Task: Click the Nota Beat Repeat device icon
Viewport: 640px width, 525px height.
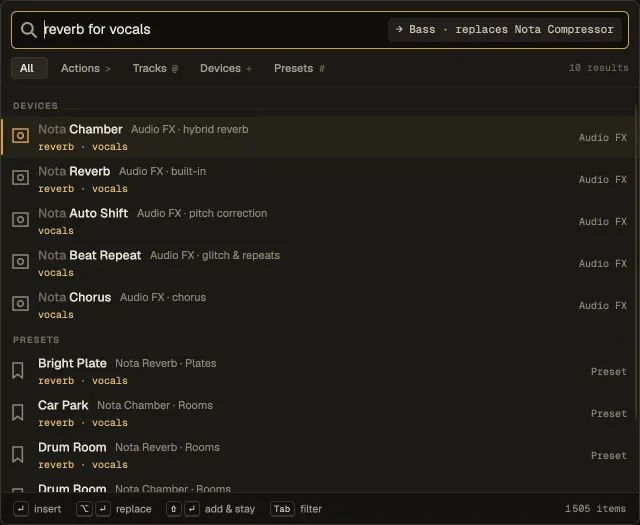Action: click(20, 262)
